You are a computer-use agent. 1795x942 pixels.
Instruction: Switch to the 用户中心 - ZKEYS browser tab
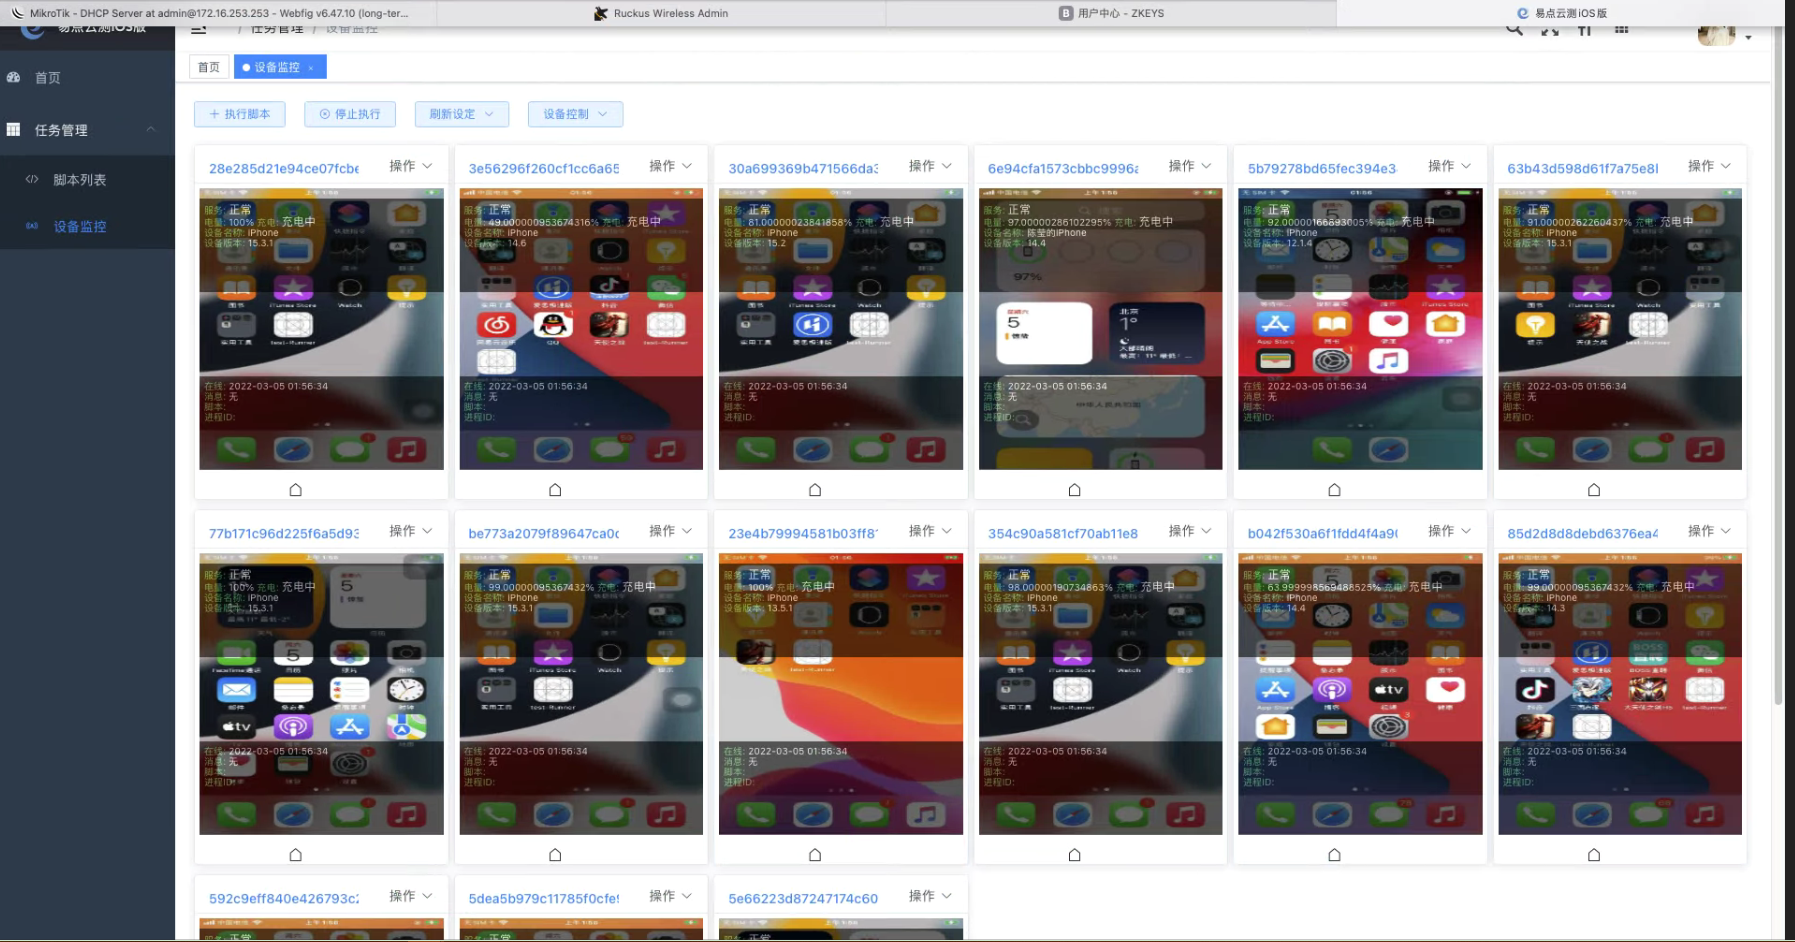(x=1111, y=13)
